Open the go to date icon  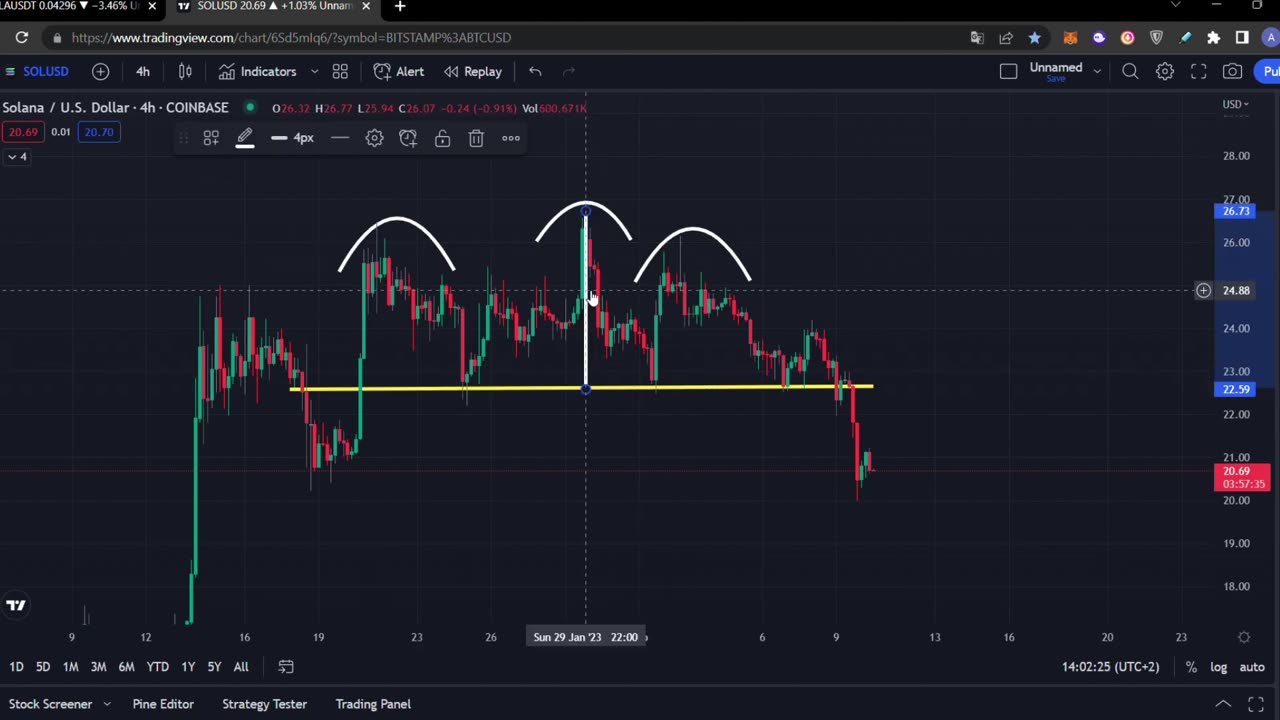[x=286, y=667]
